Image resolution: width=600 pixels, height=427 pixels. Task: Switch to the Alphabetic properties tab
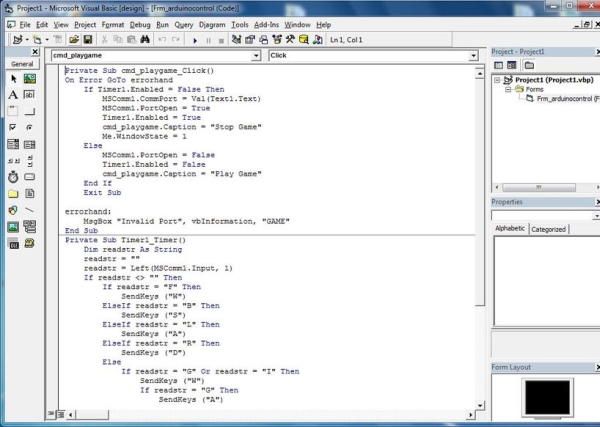[510, 228]
